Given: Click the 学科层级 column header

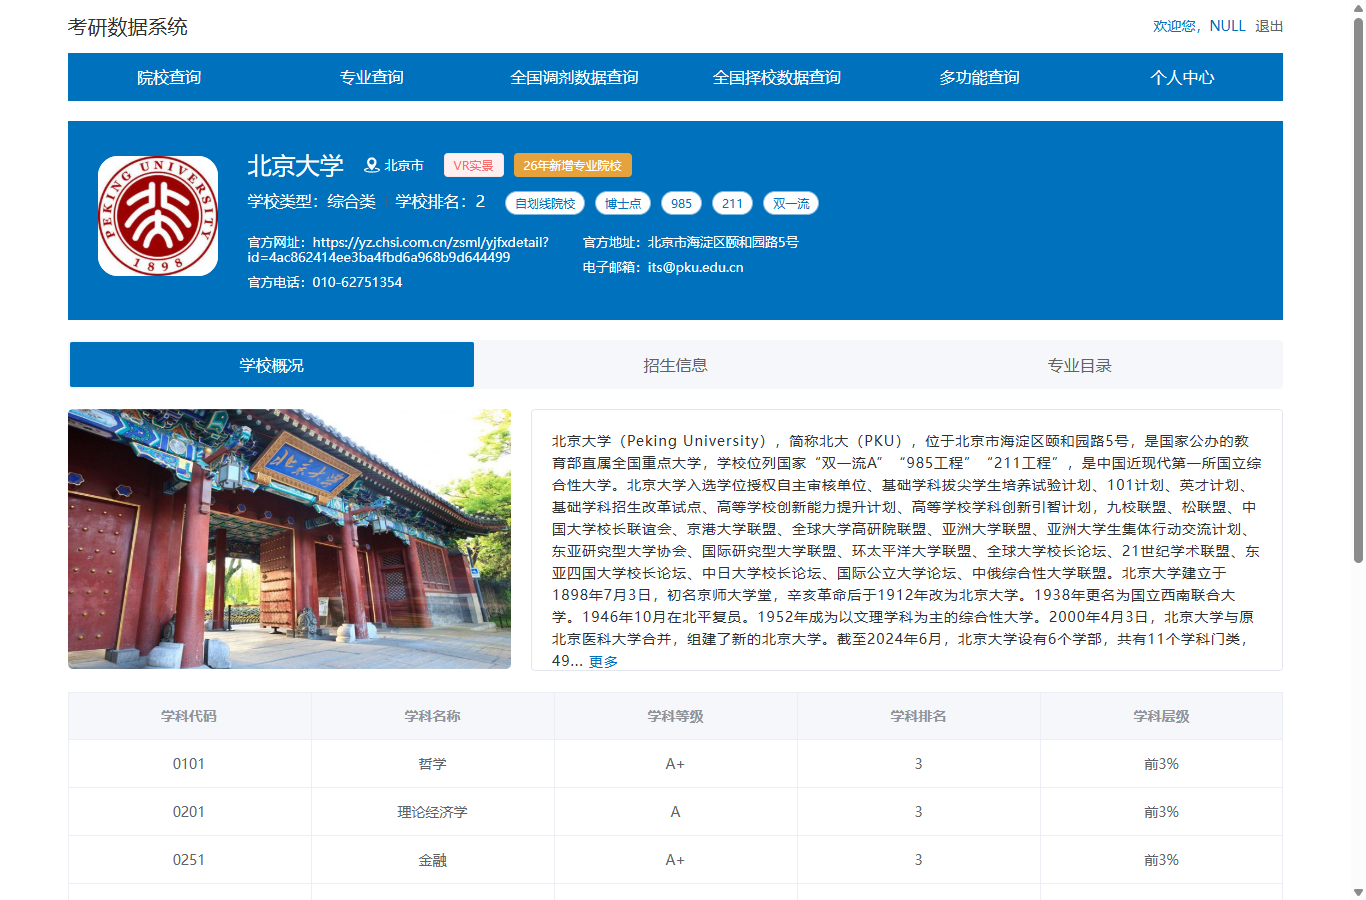Looking at the screenshot, I should pos(1161,716).
